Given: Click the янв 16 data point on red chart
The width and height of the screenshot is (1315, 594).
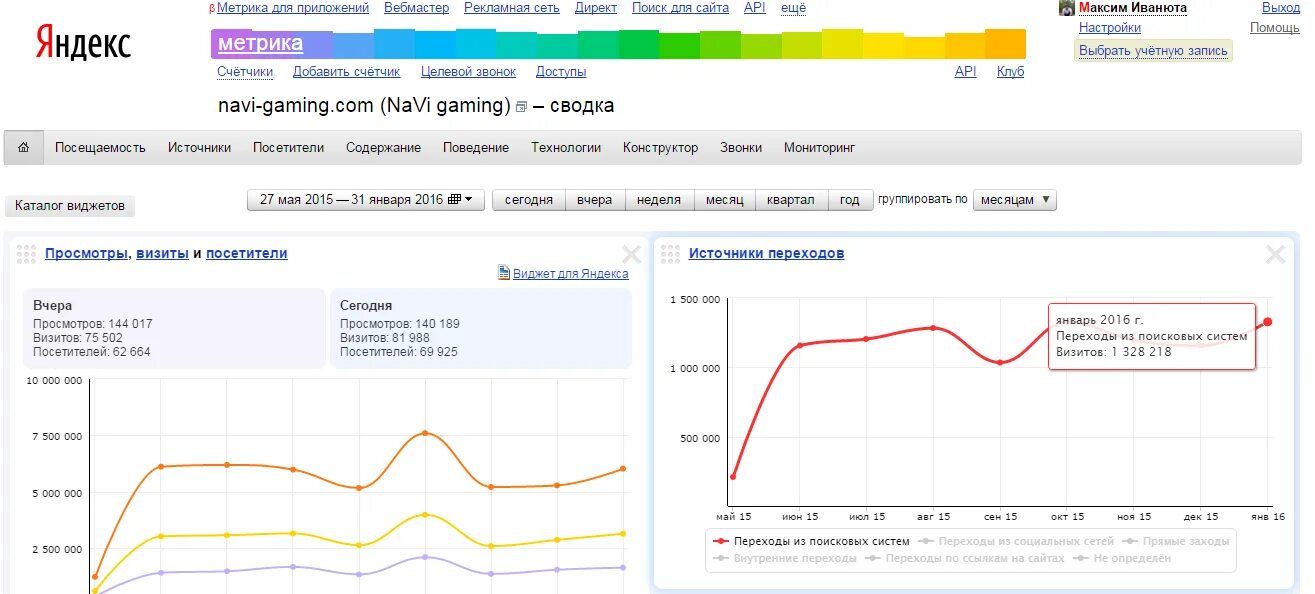Looking at the screenshot, I should [1268, 322].
